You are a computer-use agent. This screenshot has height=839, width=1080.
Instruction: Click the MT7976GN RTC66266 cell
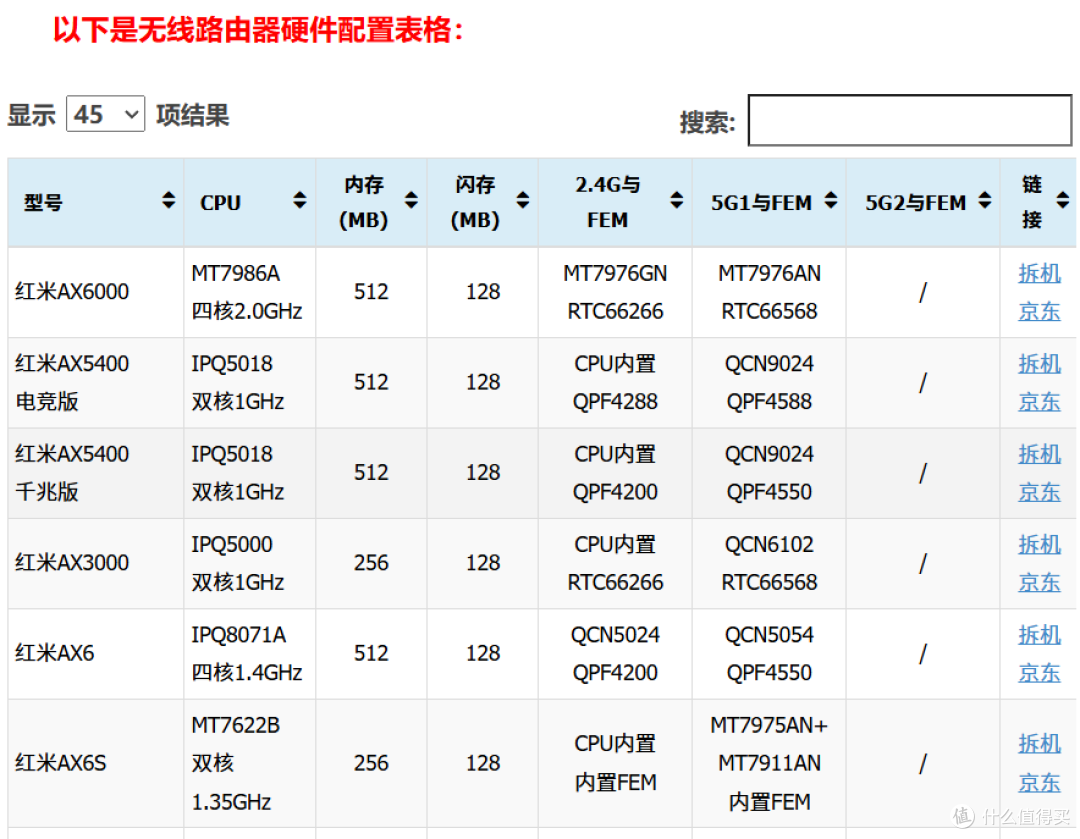point(615,292)
